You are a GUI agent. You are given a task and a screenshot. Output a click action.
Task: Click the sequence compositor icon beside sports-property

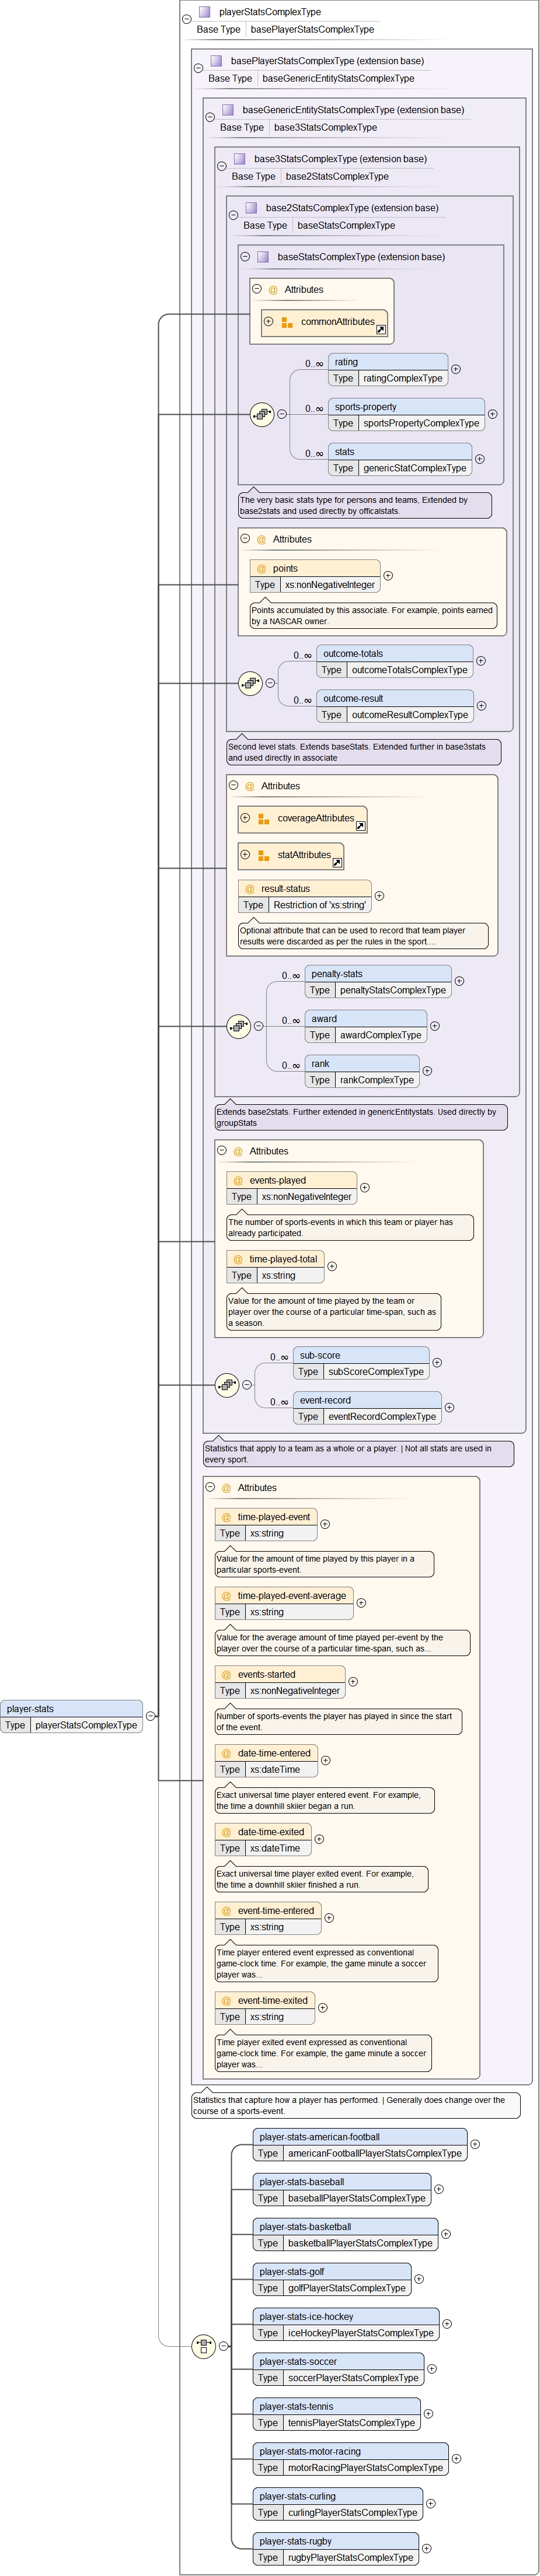pos(262,413)
